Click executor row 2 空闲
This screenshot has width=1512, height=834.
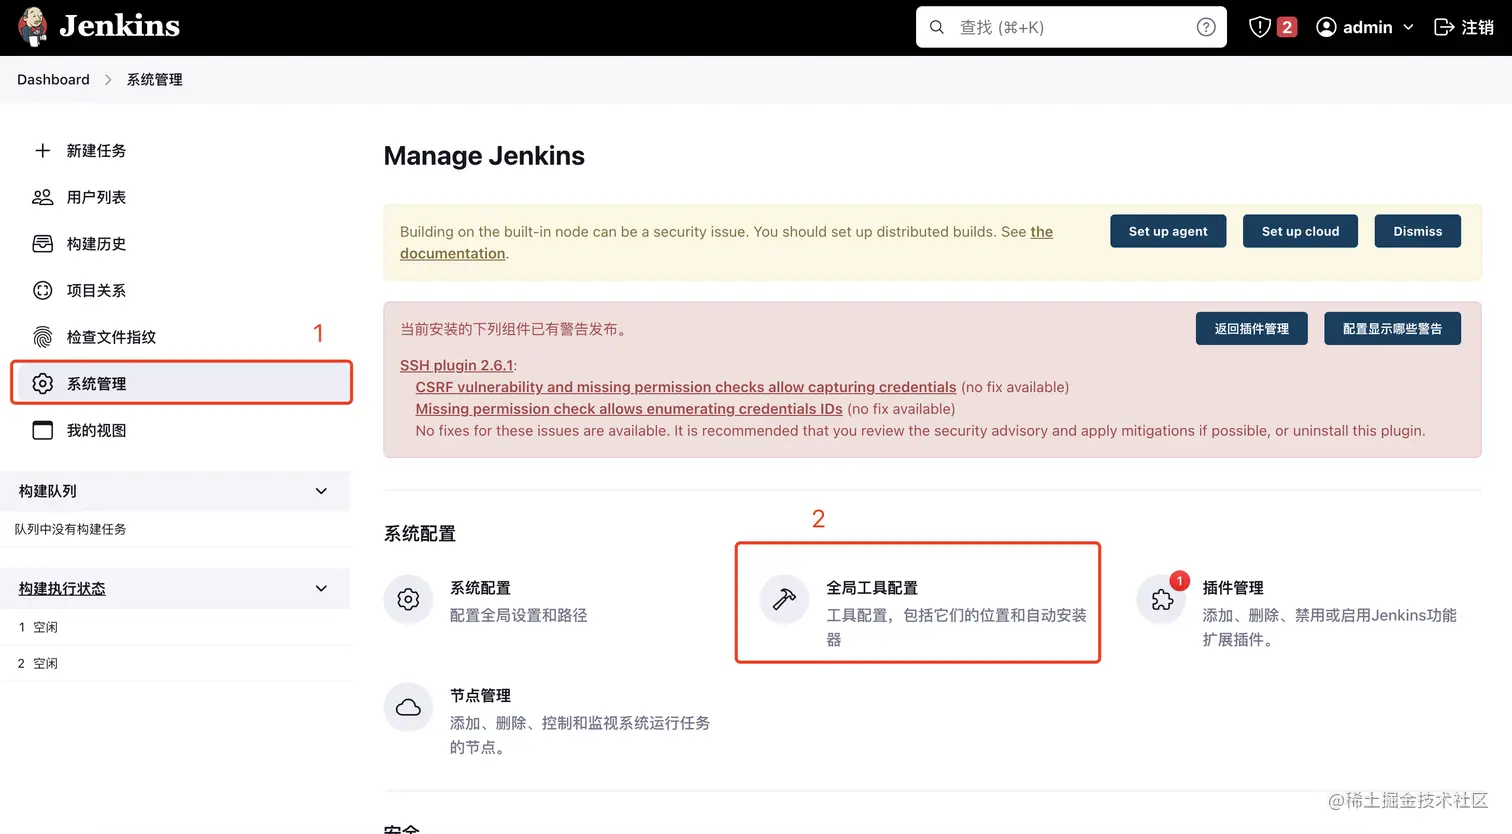tap(175, 663)
